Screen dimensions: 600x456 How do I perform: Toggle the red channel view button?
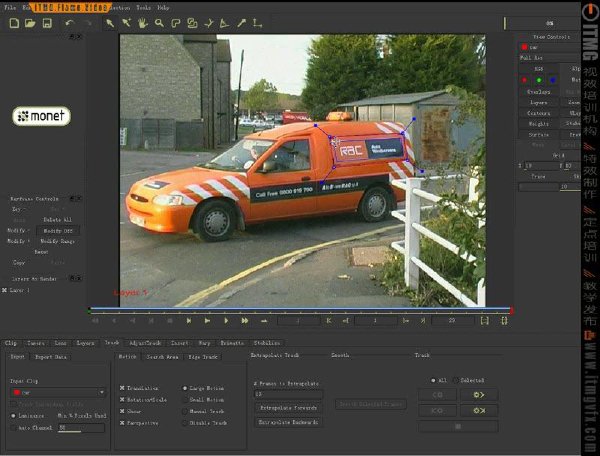pyautogui.click(x=524, y=80)
